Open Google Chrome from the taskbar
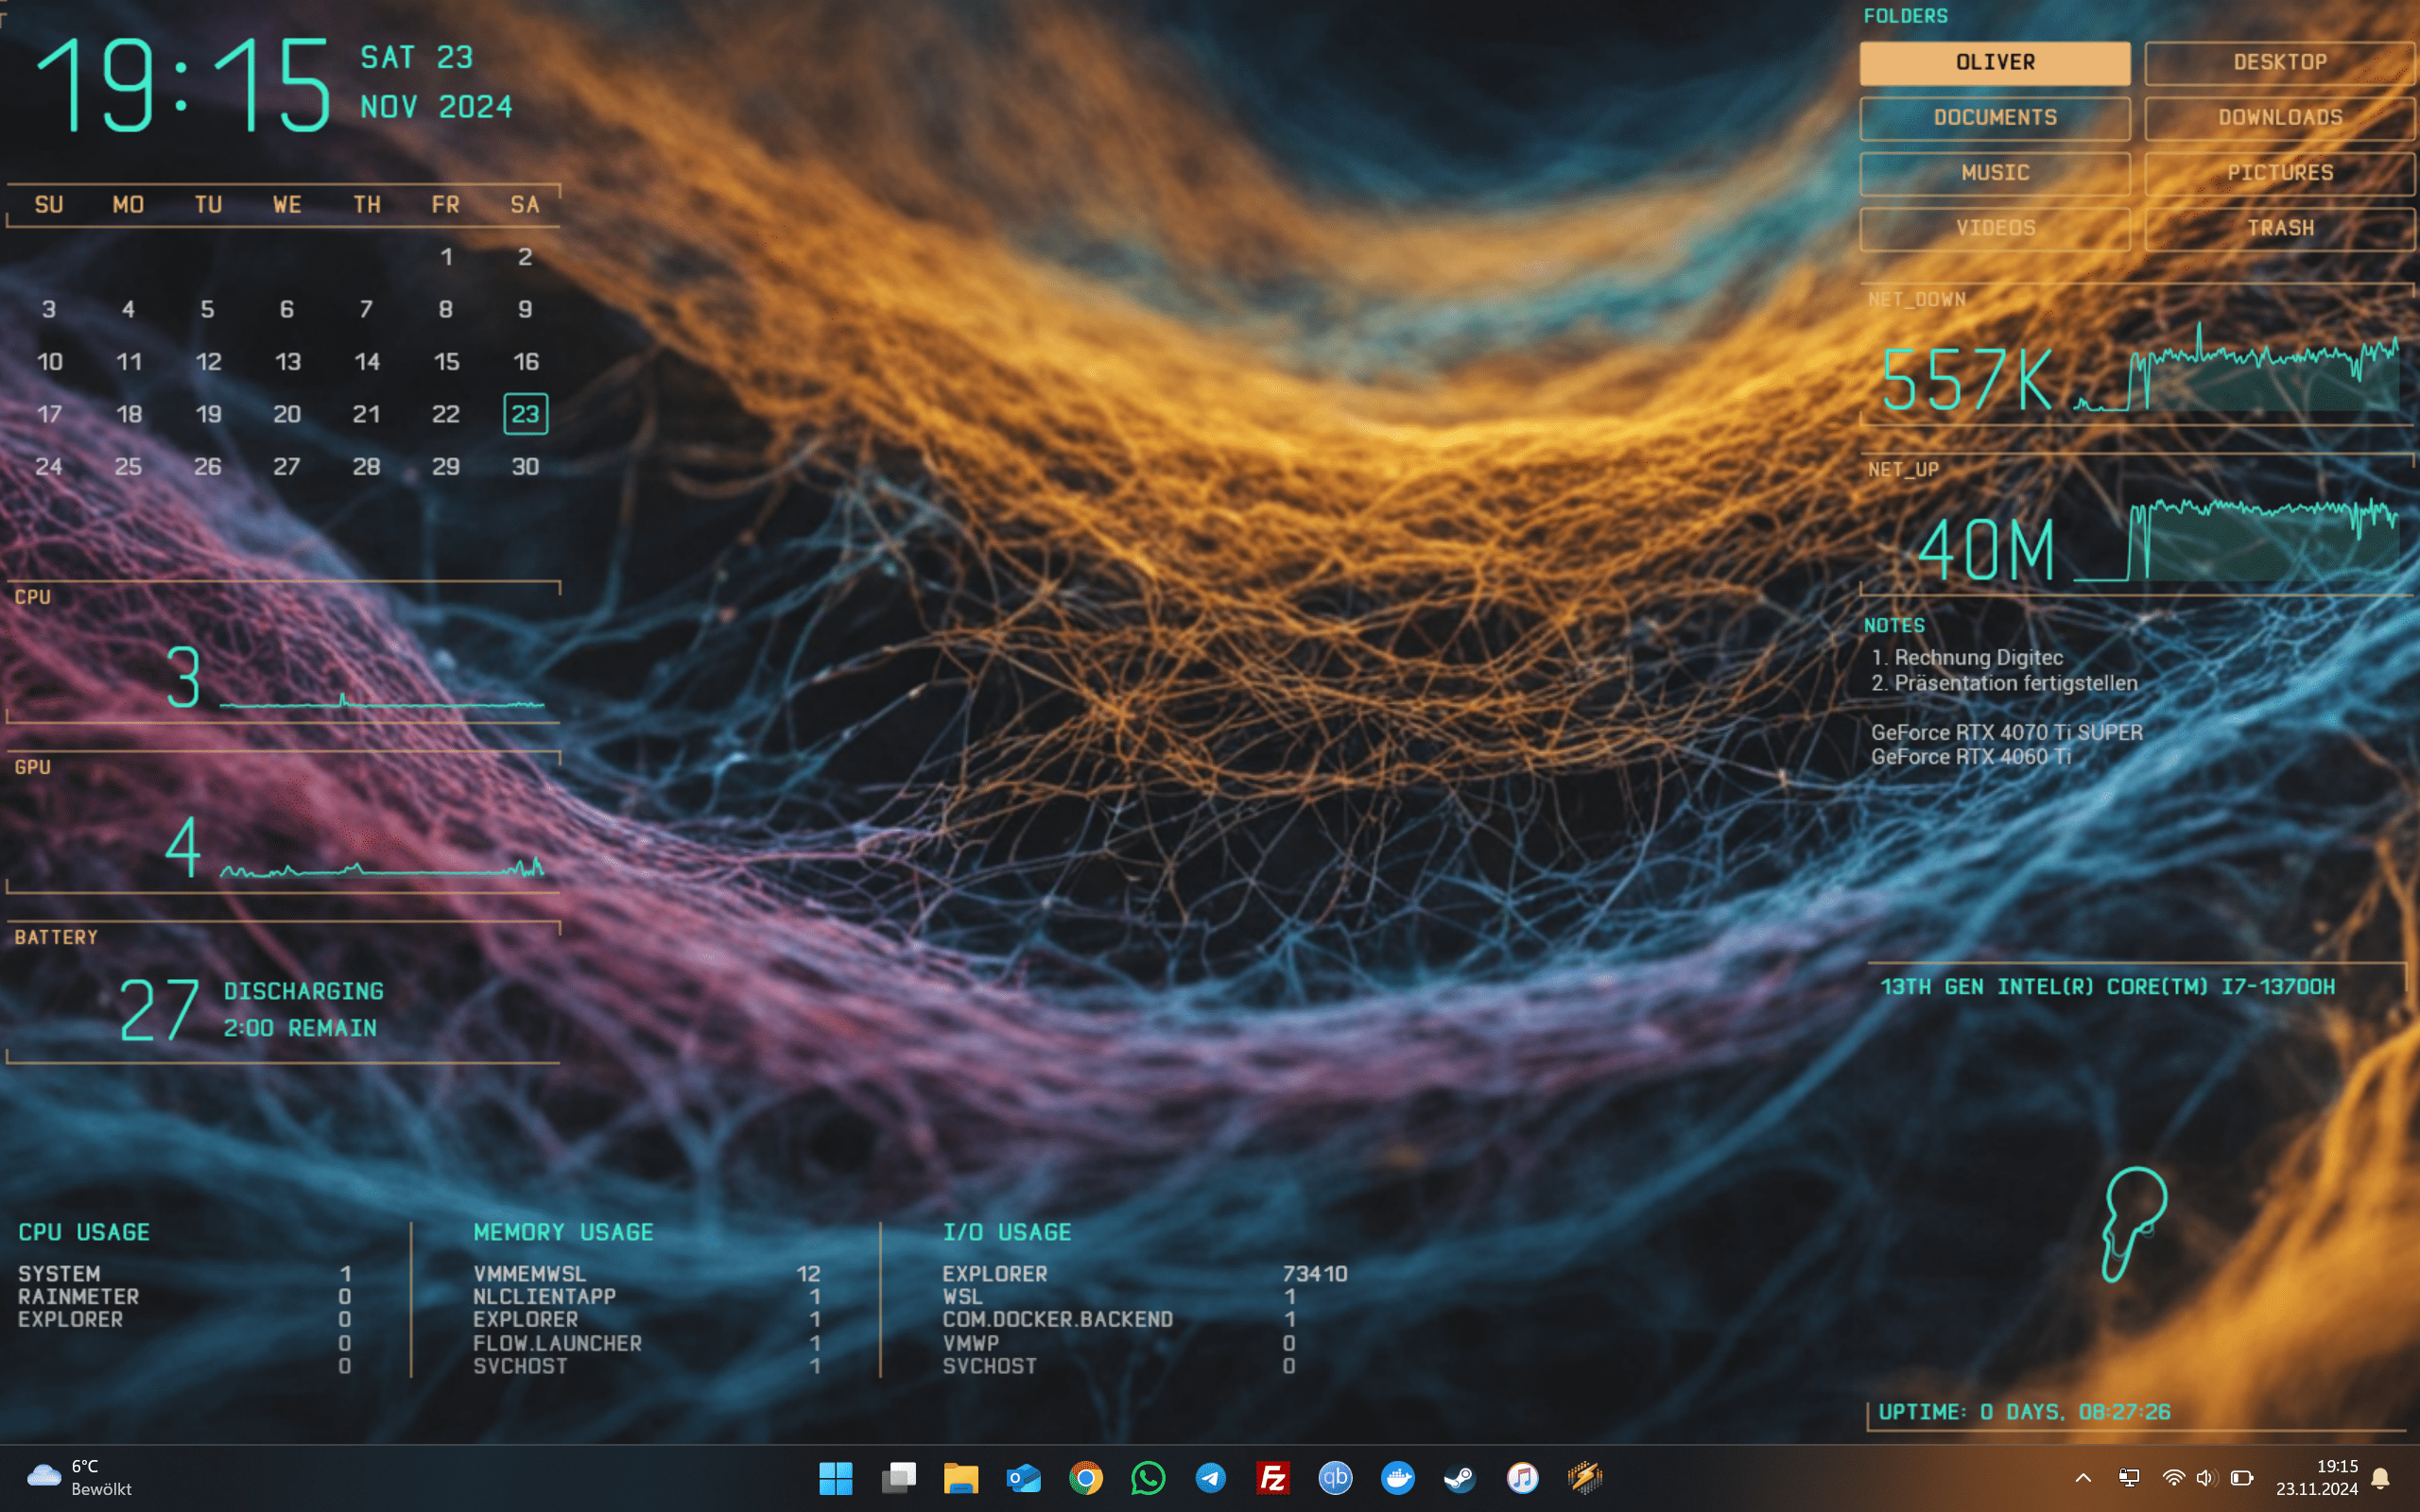Viewport: 2420px width, 1512px height. click(x=1086, y=1477)
